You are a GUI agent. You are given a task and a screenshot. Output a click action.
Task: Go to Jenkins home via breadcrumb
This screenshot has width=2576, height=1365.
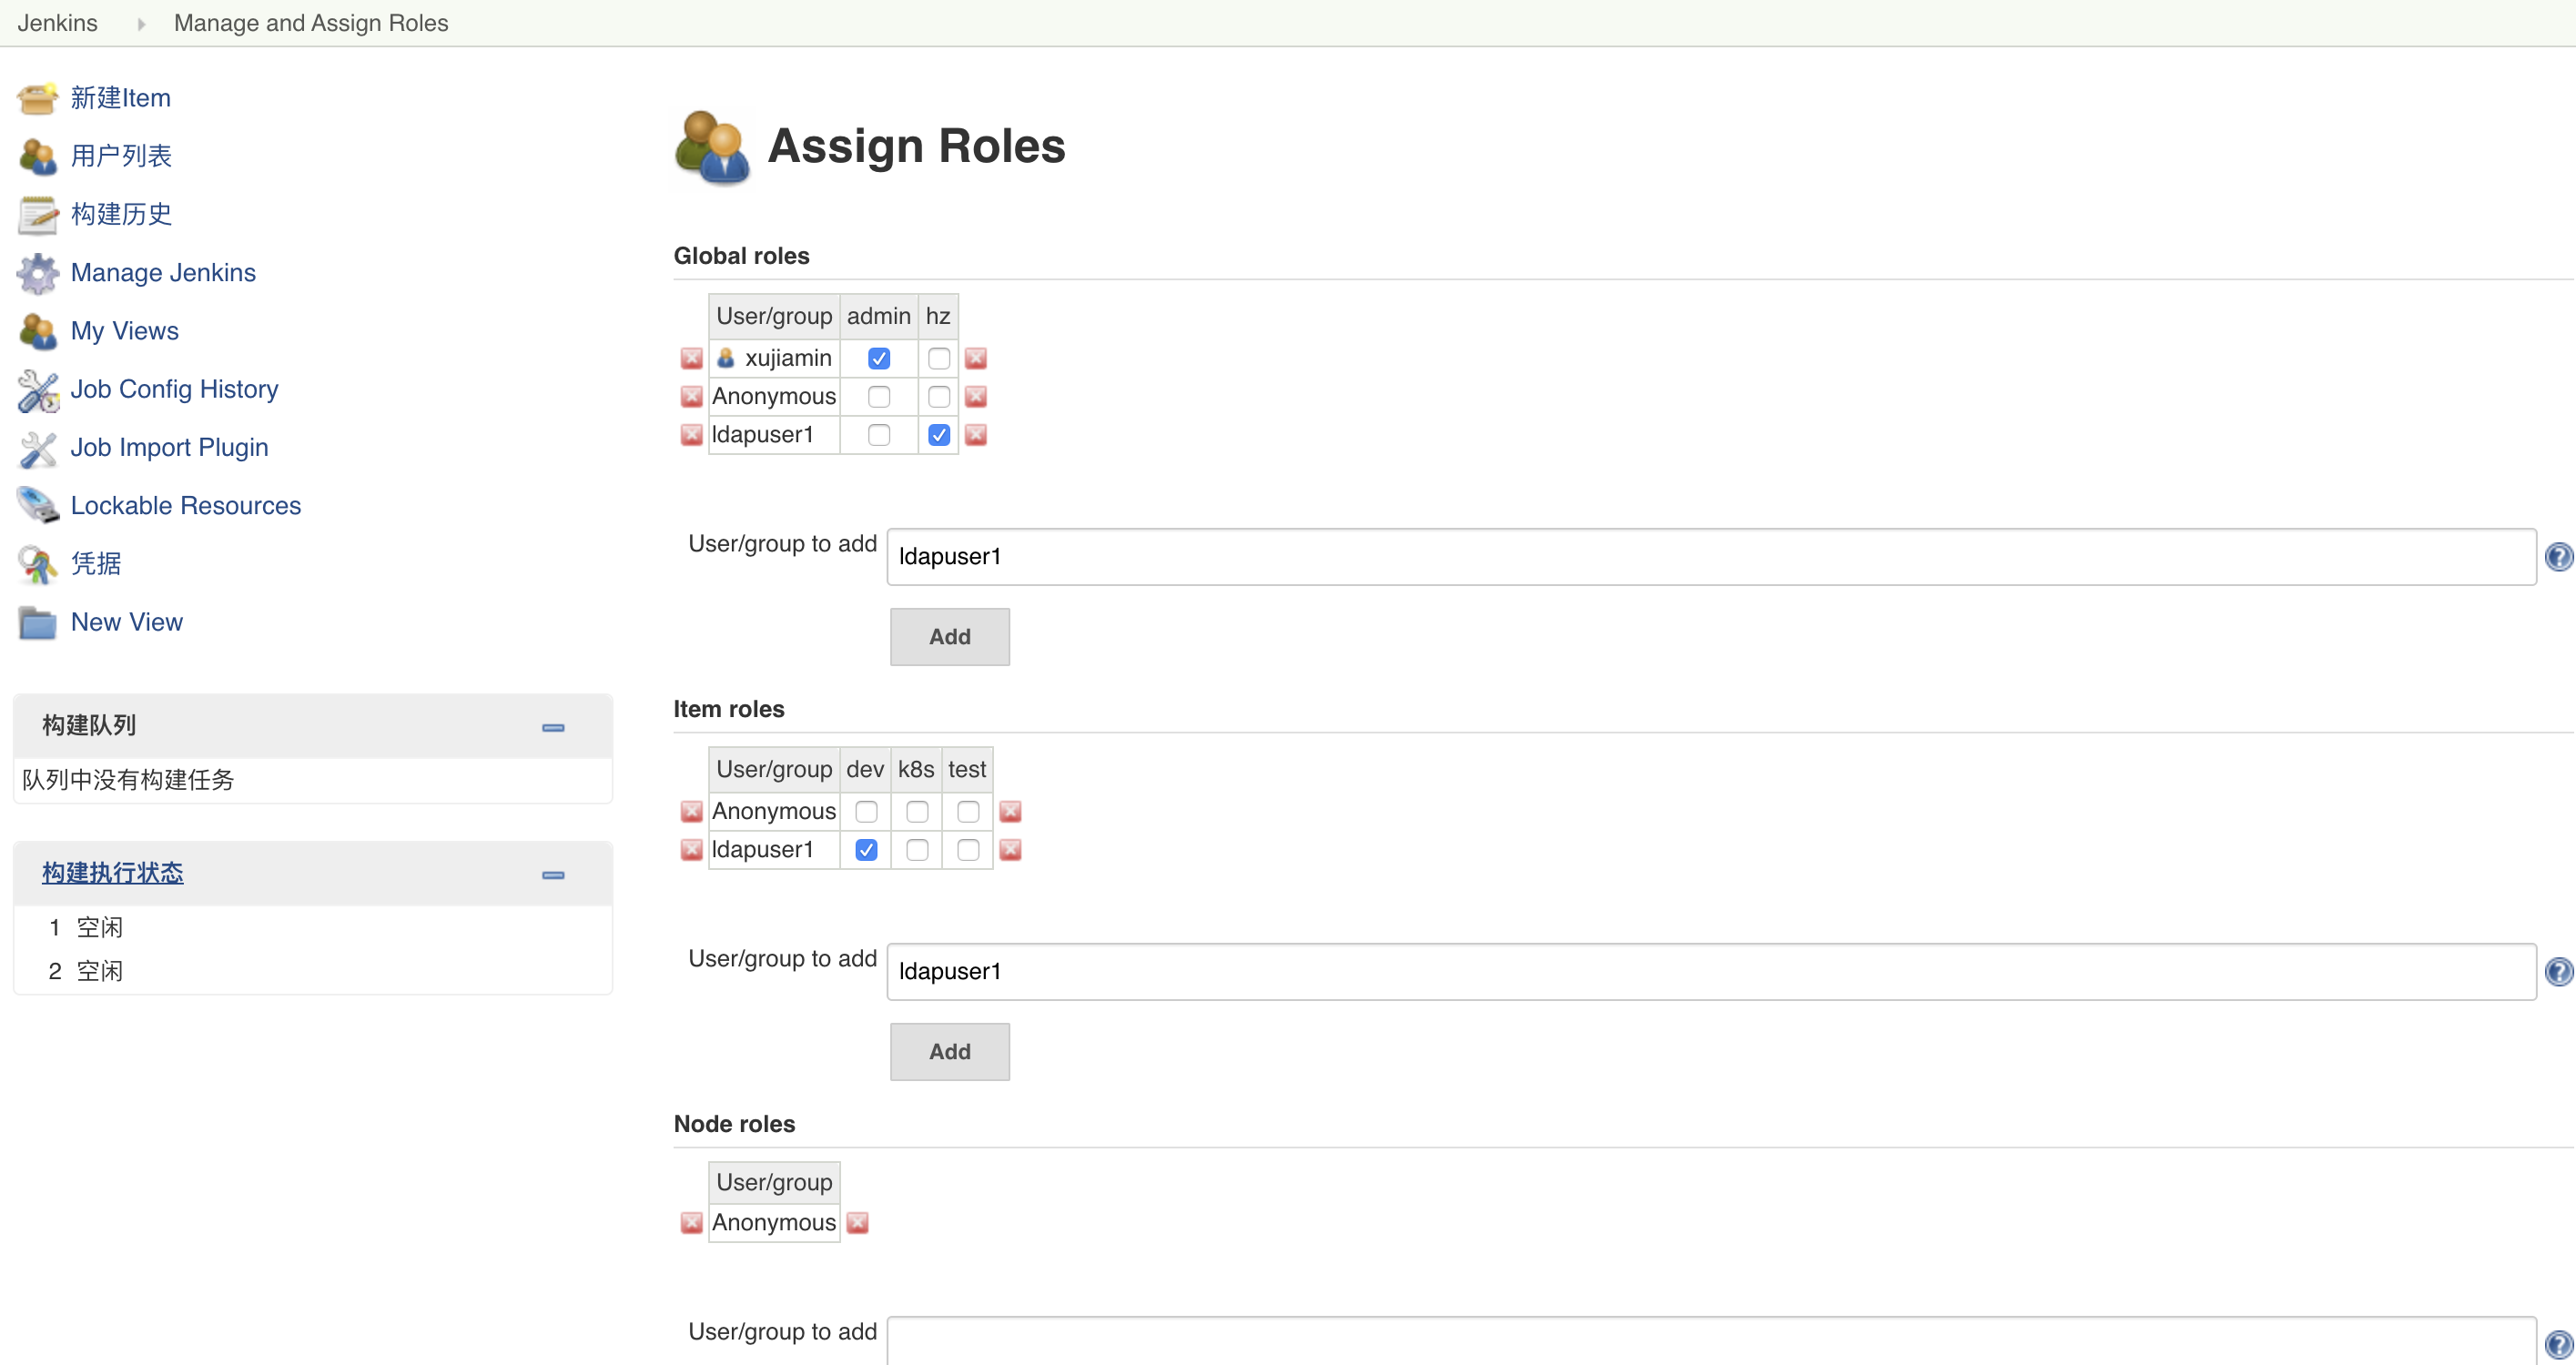point(57,22)
